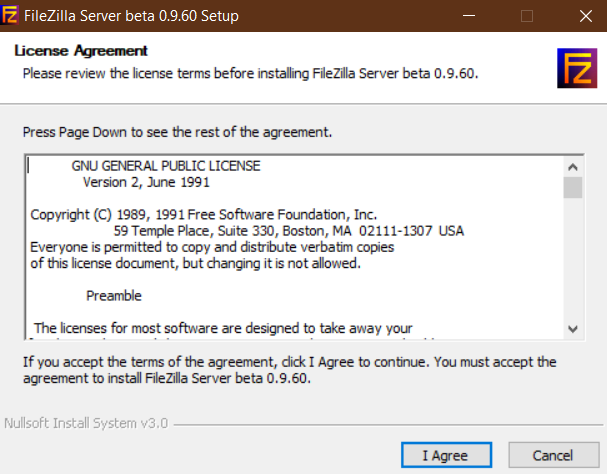Click the license scrollbar down arrow
Screen dimensions: 607x474
coord(573,329)
